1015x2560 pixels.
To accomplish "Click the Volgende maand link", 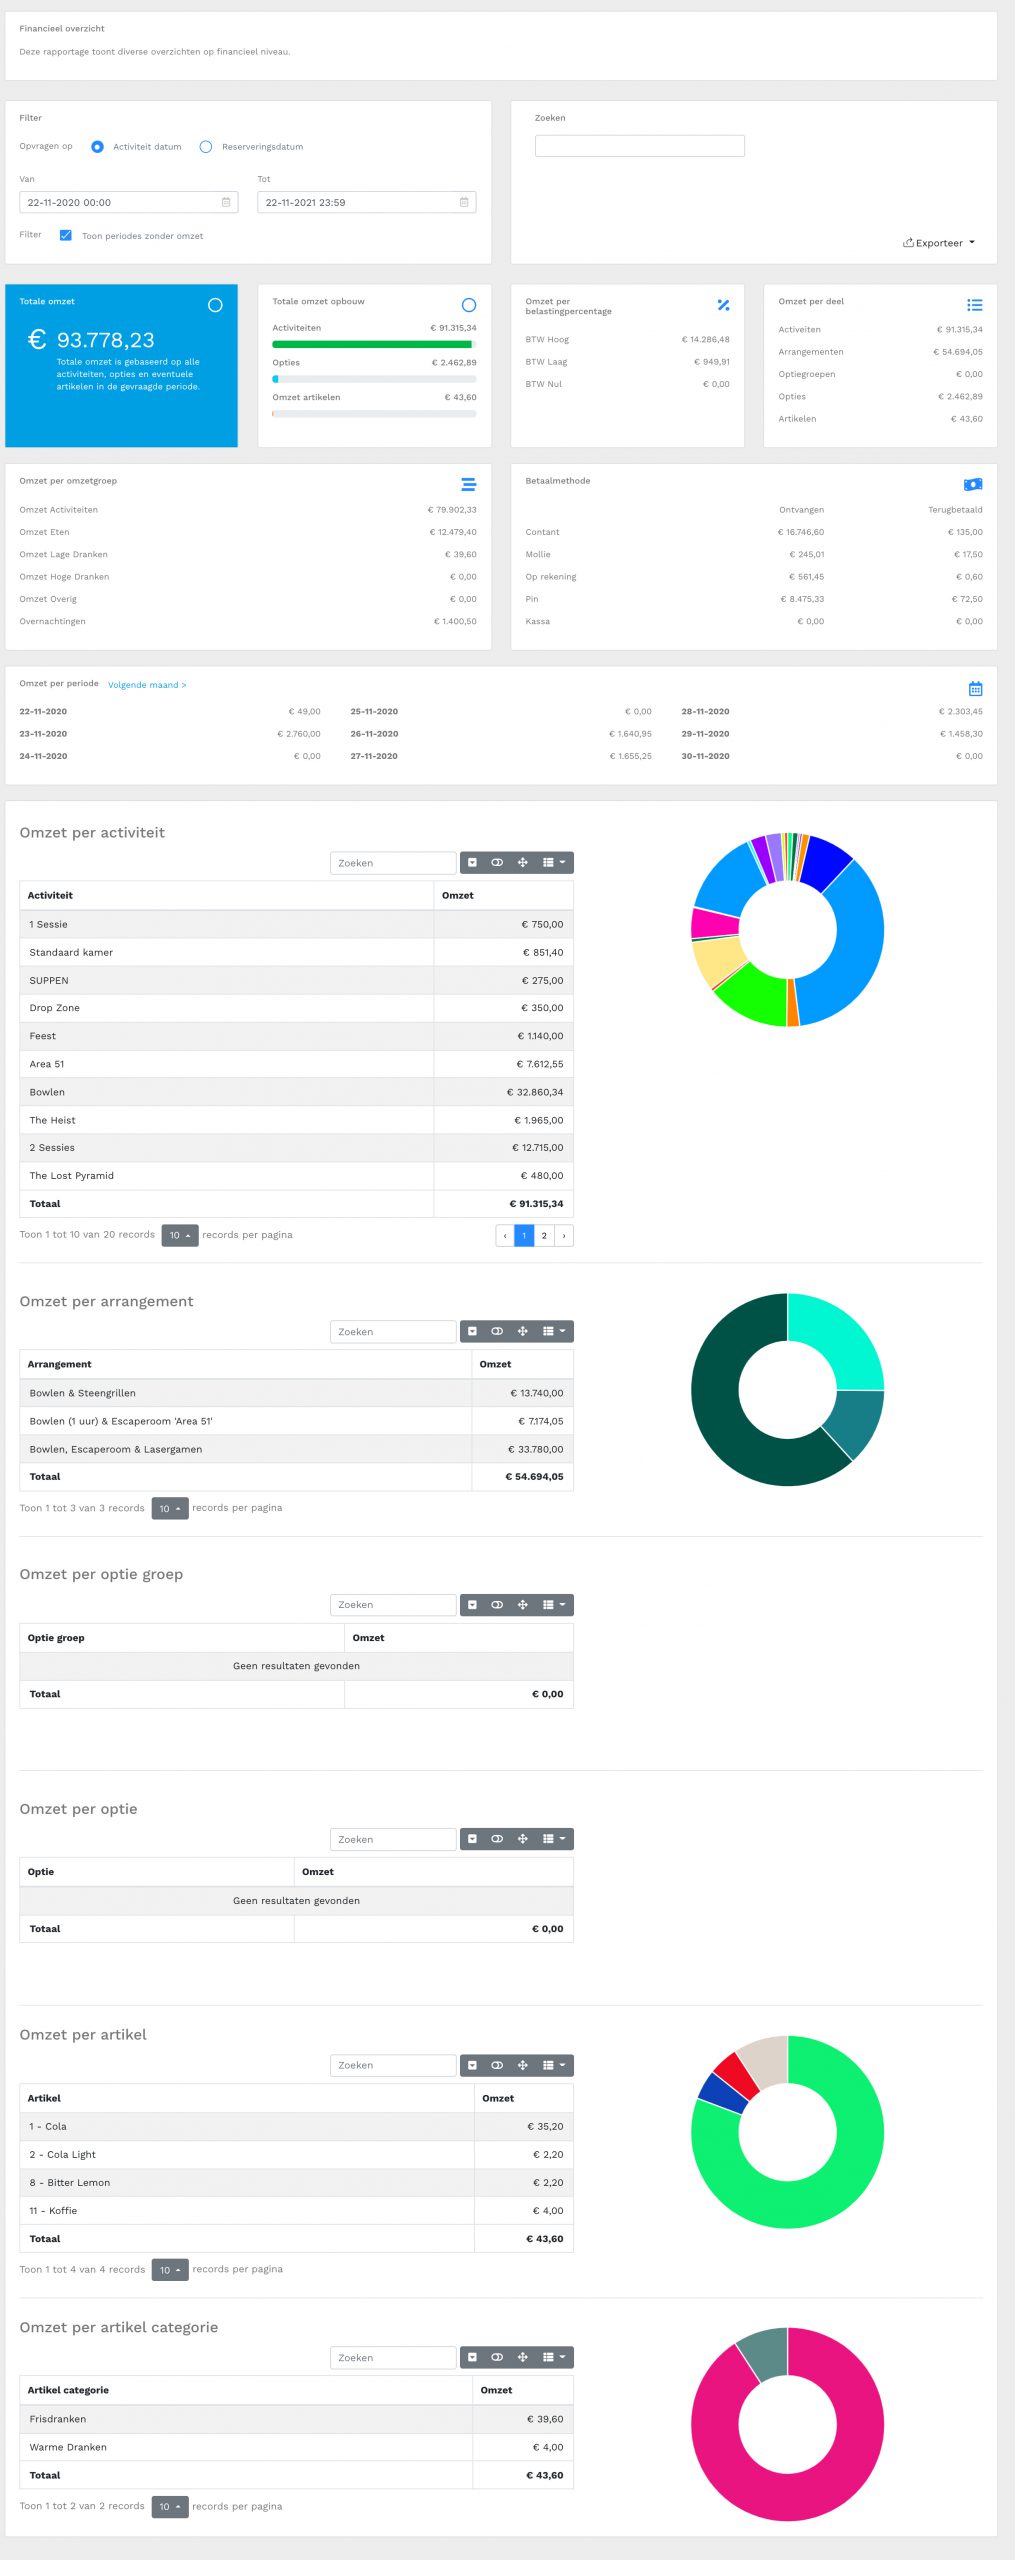I will point(147,685).
